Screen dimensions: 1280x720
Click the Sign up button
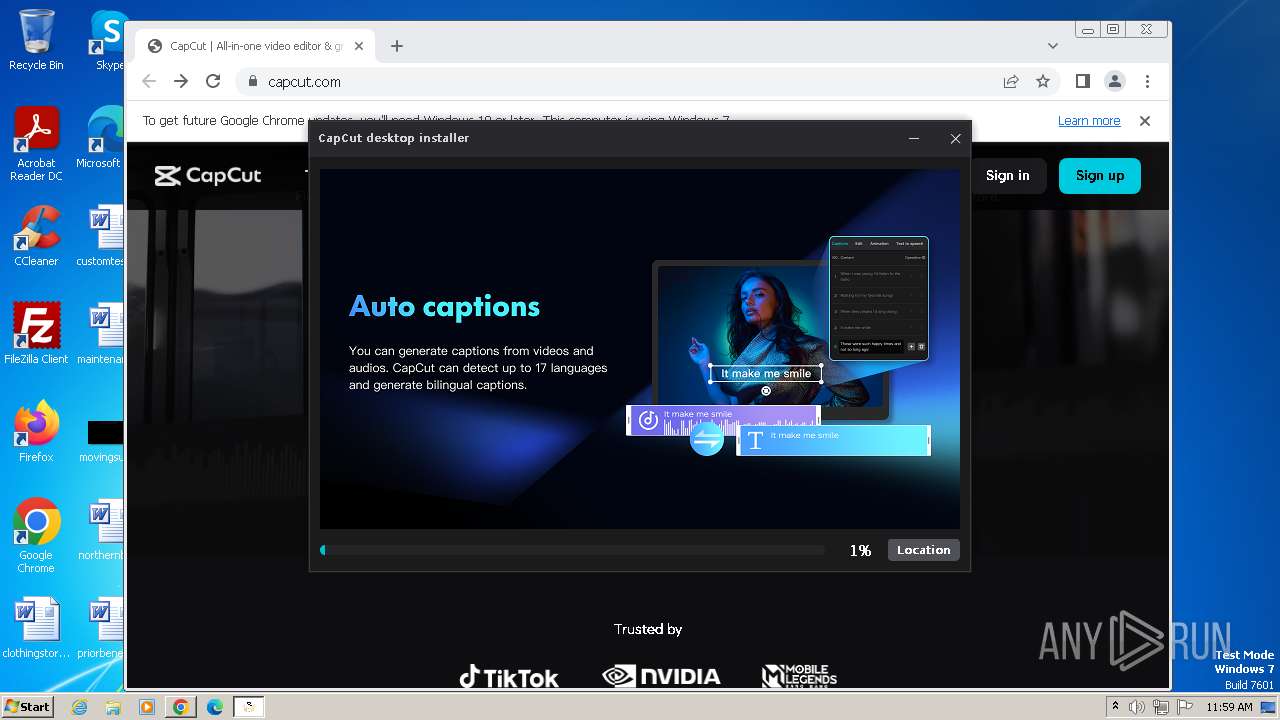[x=1100, y=176]
